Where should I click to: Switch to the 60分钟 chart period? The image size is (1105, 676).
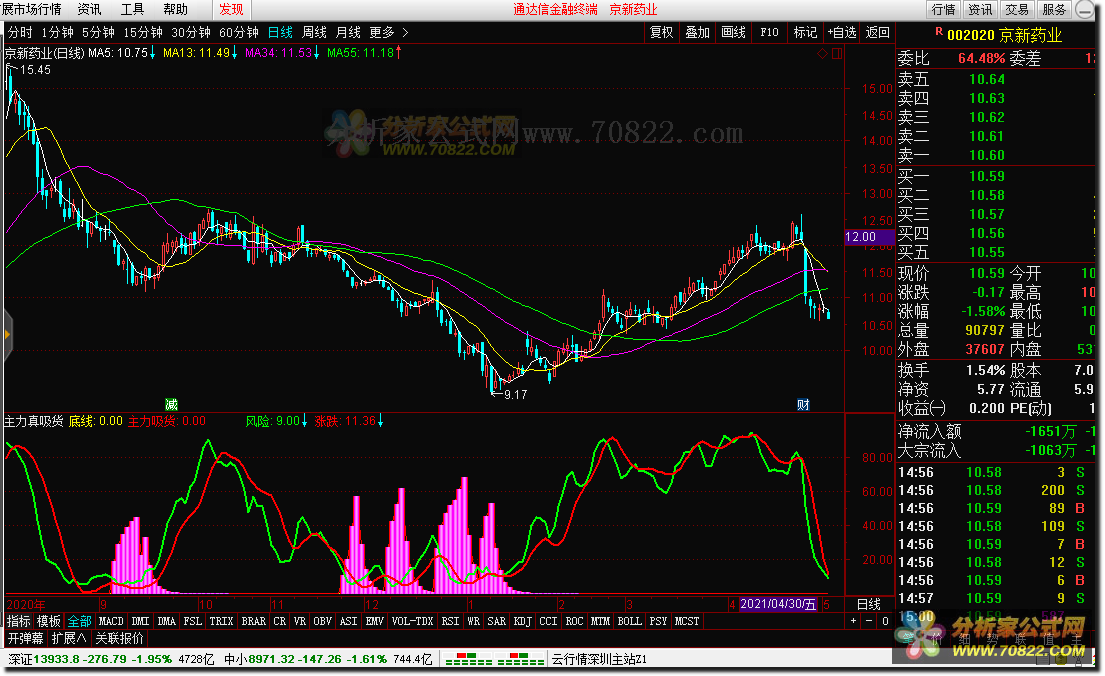tap(239, 32)
